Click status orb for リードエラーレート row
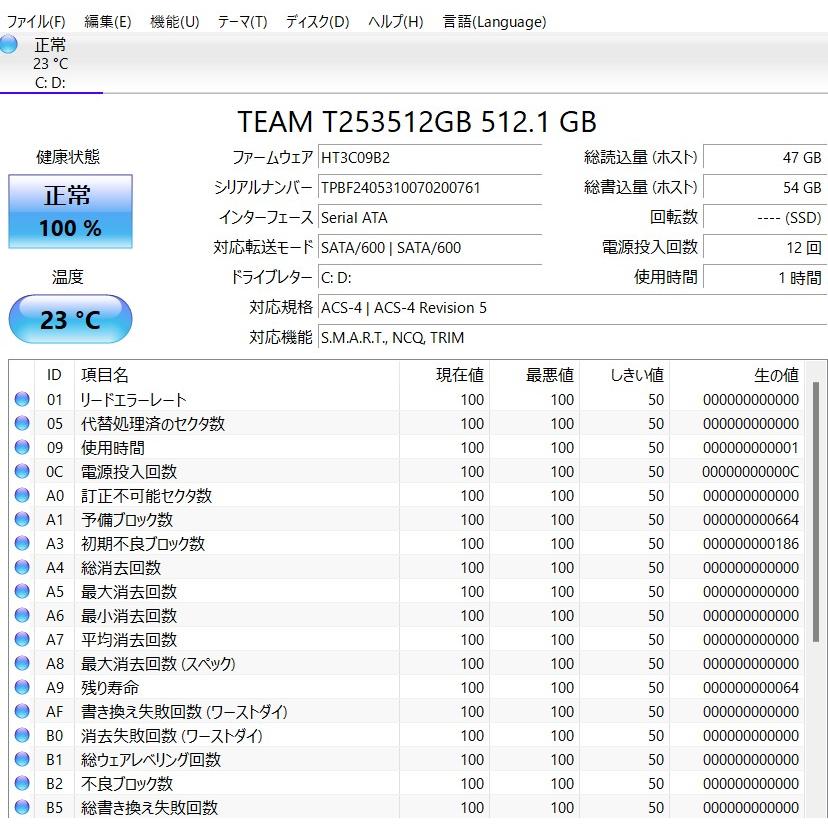The height and width of the screenshot is (828, 828). [22, 400]
